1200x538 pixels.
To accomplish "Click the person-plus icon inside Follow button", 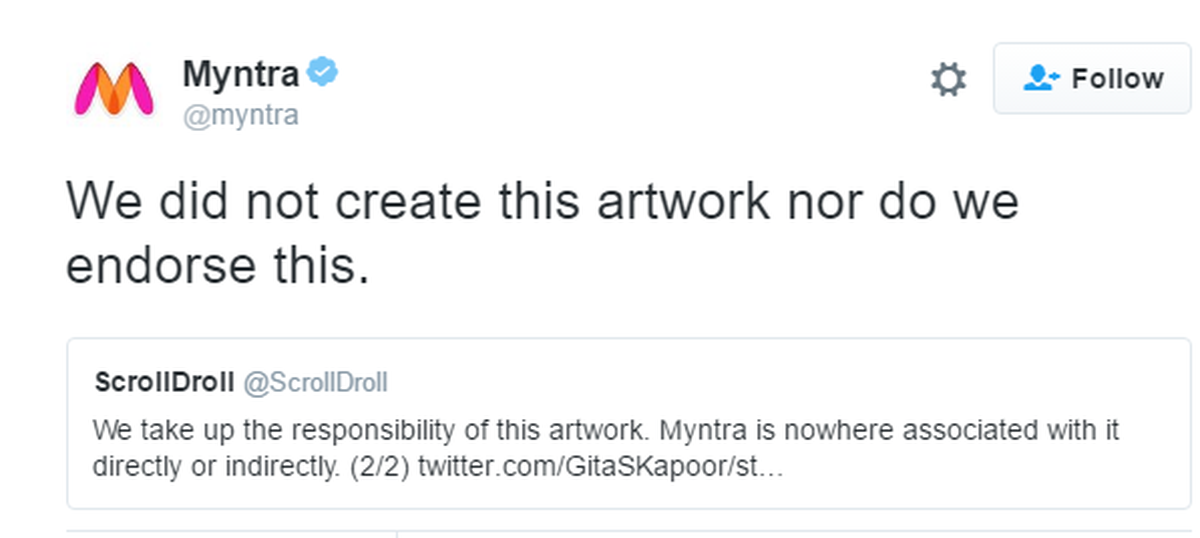I will (1042, 78).
